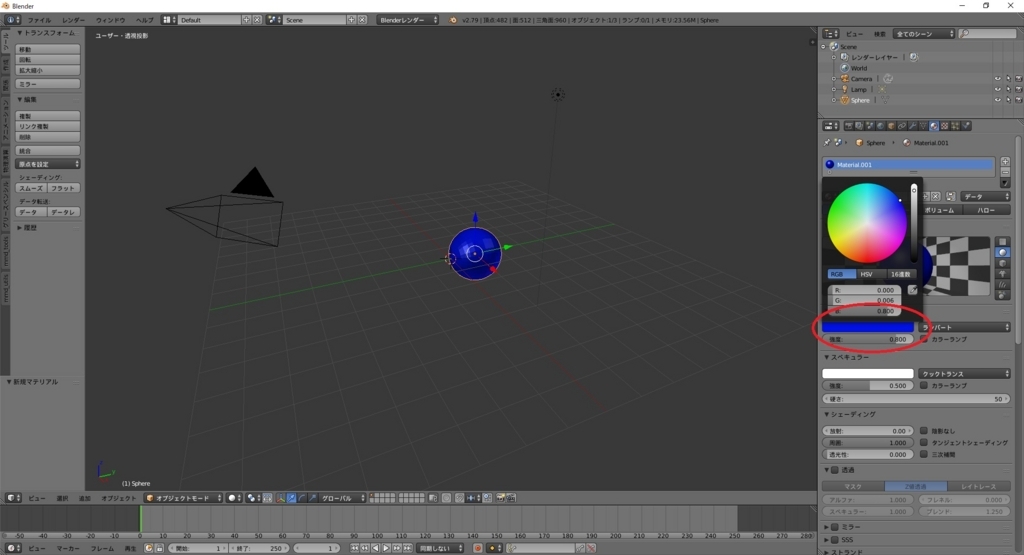1024x555 pixels.
Task: Open the Object Data properties tab icon
Action: (923, 126)
